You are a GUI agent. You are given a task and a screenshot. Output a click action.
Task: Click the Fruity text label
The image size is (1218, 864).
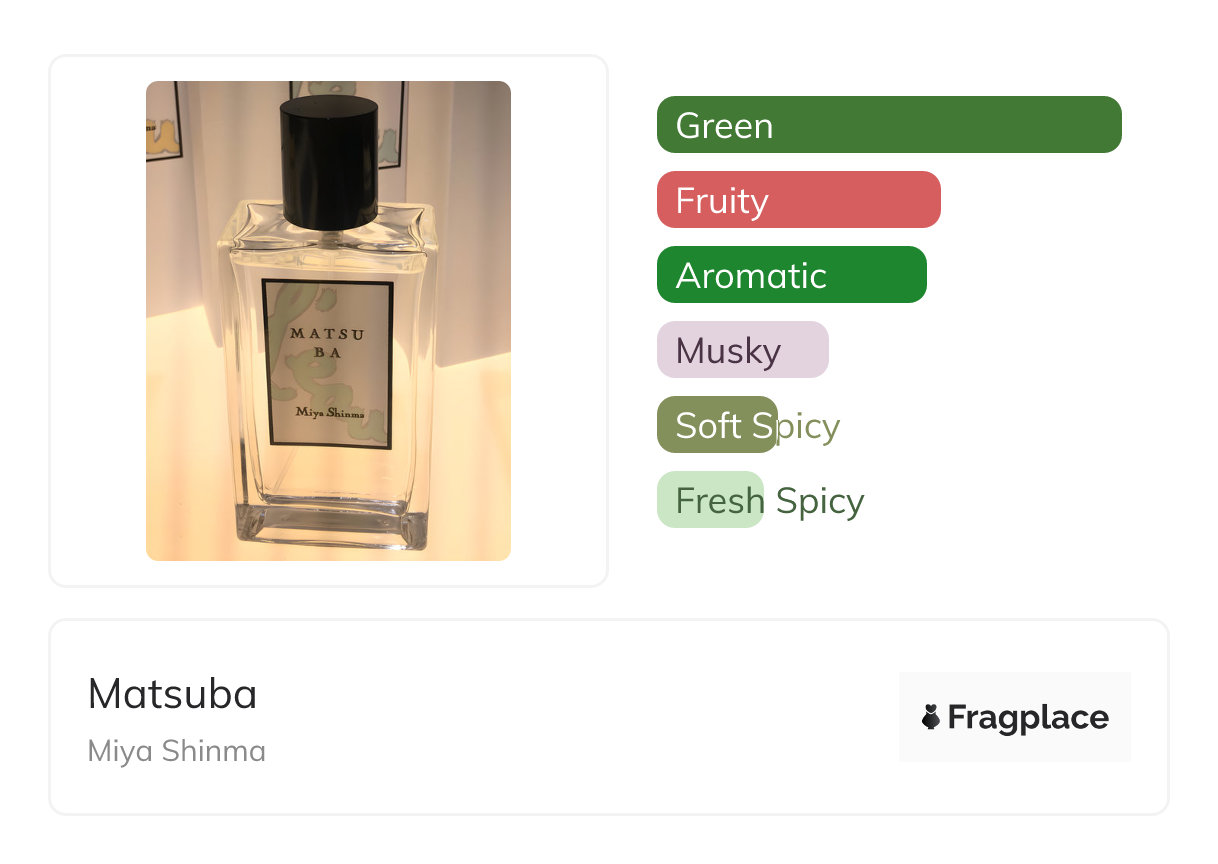pos(722,201)
